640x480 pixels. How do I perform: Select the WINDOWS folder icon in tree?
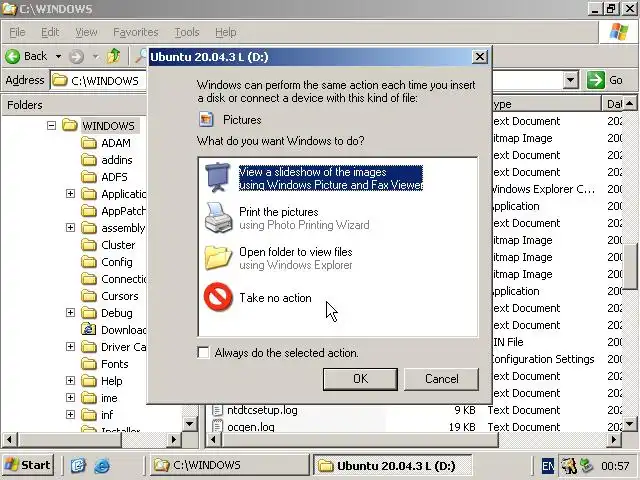70,125
